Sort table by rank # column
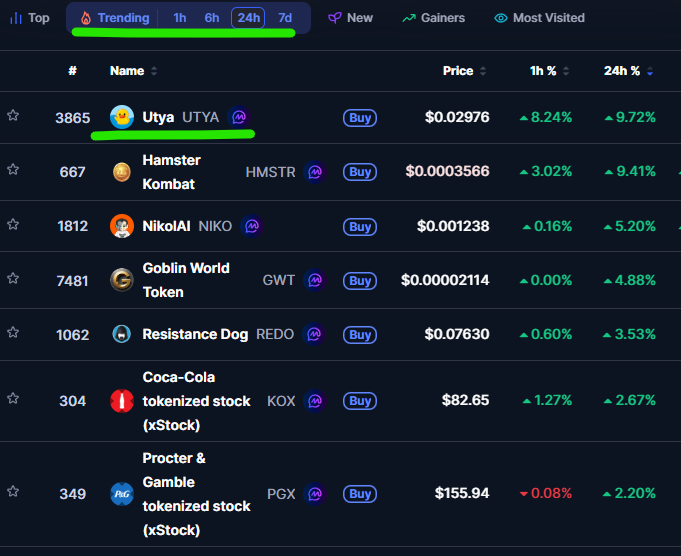Image resolution: width=681 pixels, height=556 pixels. (73, 71)
